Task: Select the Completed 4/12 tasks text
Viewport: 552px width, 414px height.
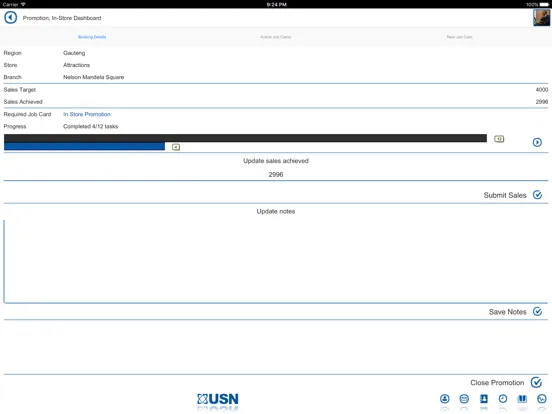Action: 90,126
